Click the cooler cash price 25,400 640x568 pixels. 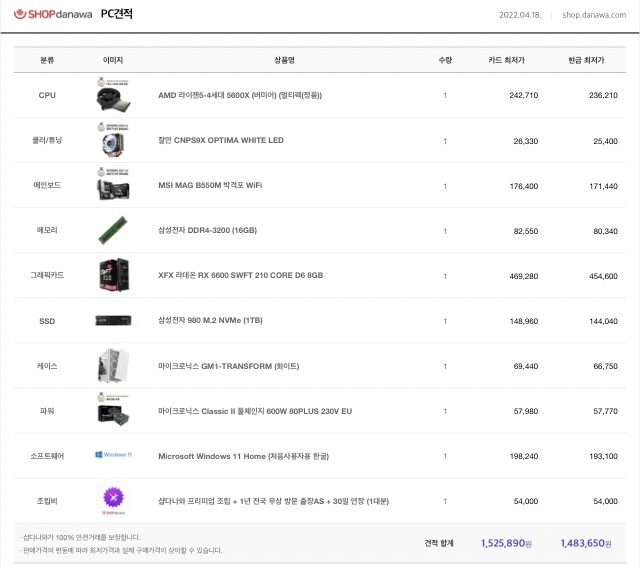coord(605,141)
